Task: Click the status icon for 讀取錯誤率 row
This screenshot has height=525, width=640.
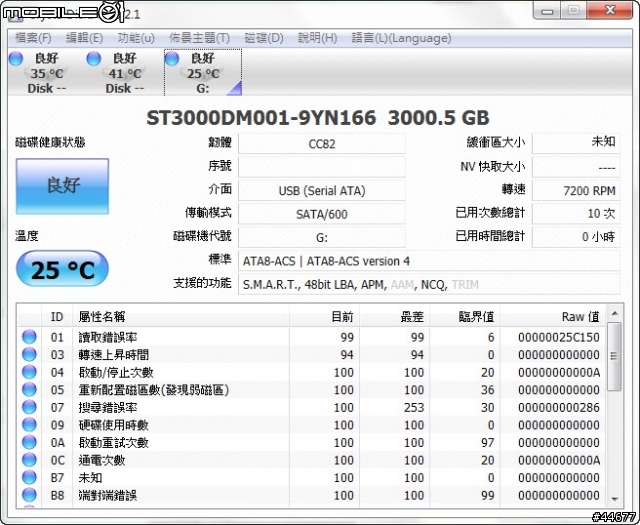Action: click(x=29, y=337)
